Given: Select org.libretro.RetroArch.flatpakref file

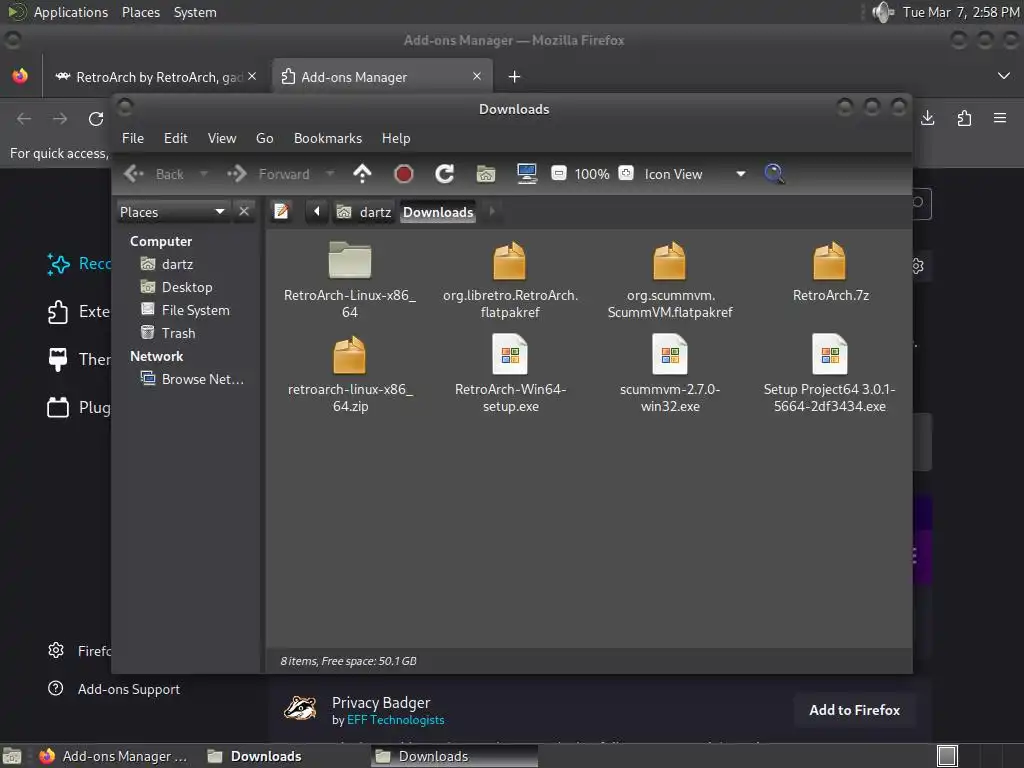Looking at the screenshot, I should click(510, 280).
